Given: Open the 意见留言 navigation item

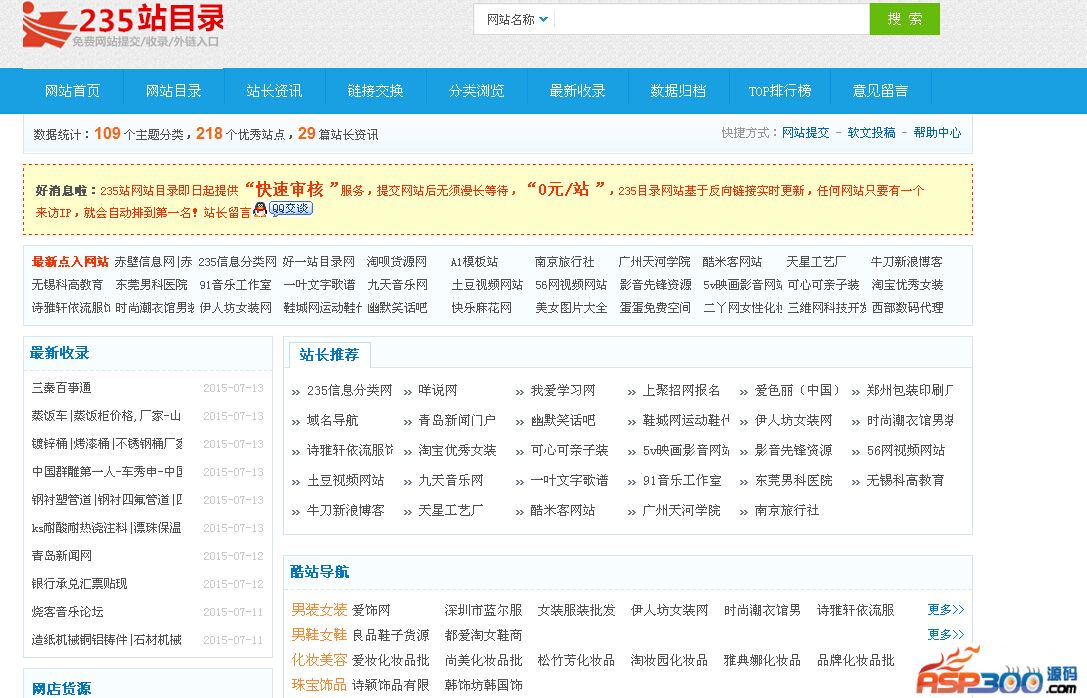Looking at the screenshot, I should coord(881,91).
